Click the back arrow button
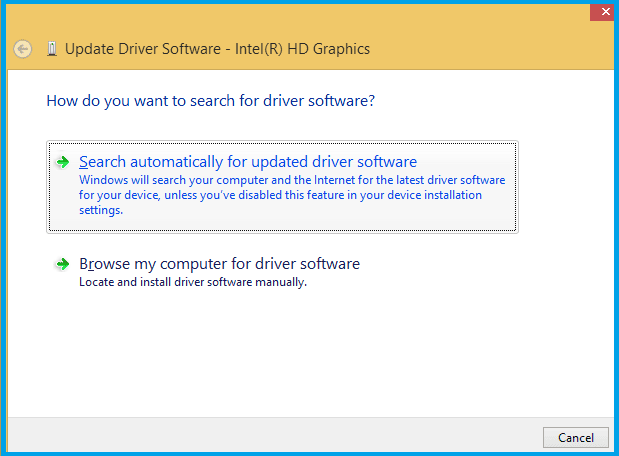Viewport: 619px width, 456px height. pos(23,49)
